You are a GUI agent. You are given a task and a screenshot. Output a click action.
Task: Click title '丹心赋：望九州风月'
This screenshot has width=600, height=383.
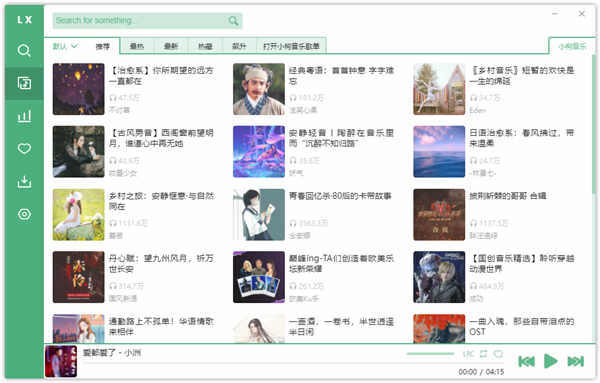click(x=161, y=264)
